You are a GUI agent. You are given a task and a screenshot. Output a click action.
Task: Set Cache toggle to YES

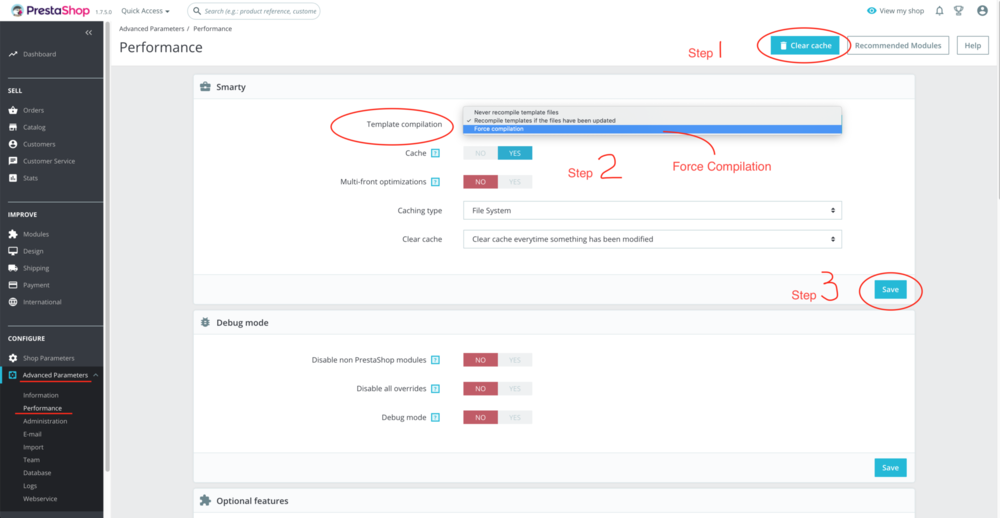click(x=515, y=153)
